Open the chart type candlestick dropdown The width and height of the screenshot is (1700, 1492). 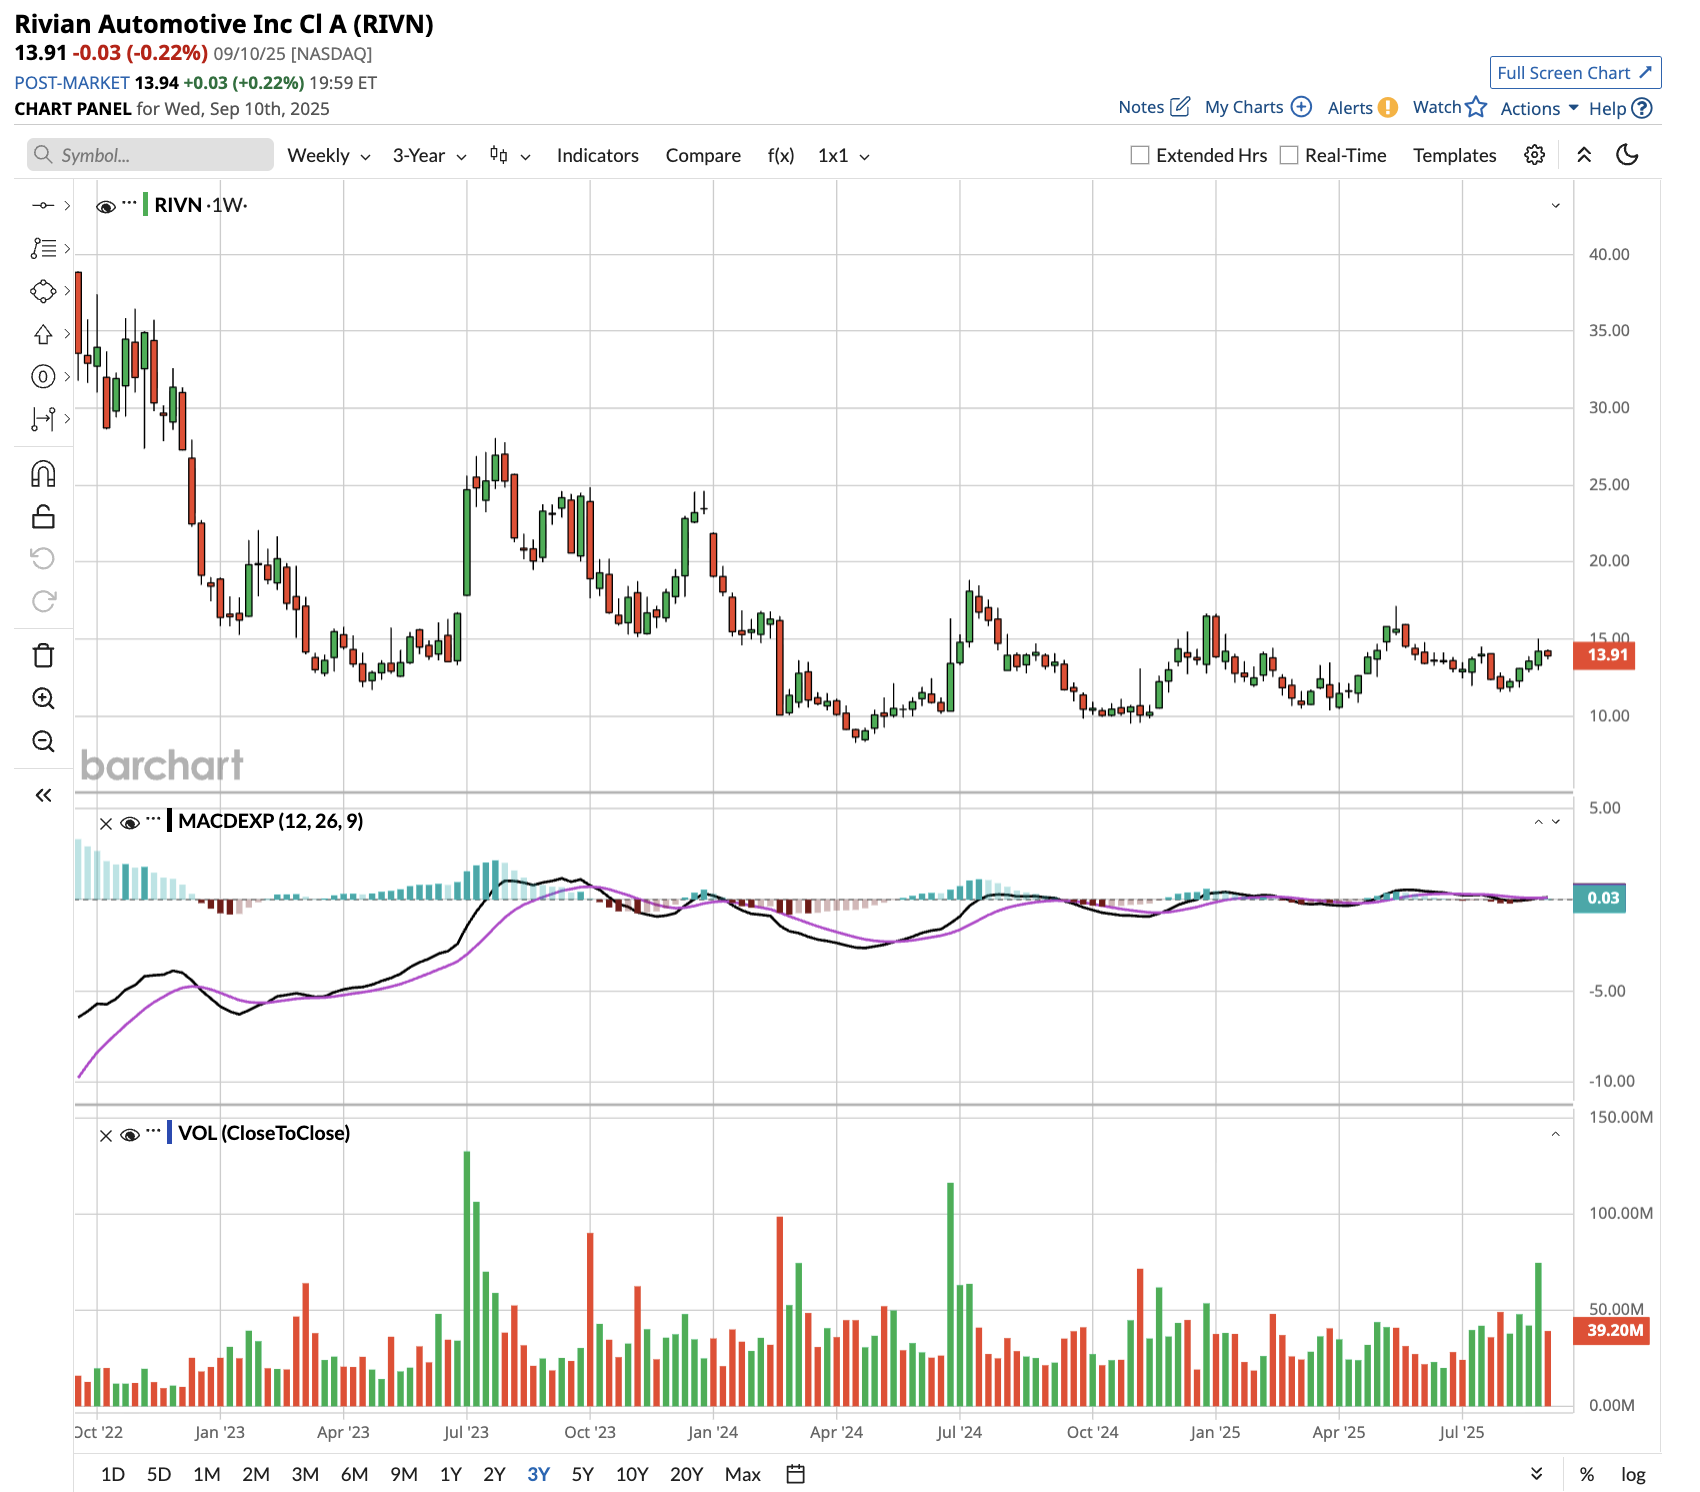(x=509, y=155)
